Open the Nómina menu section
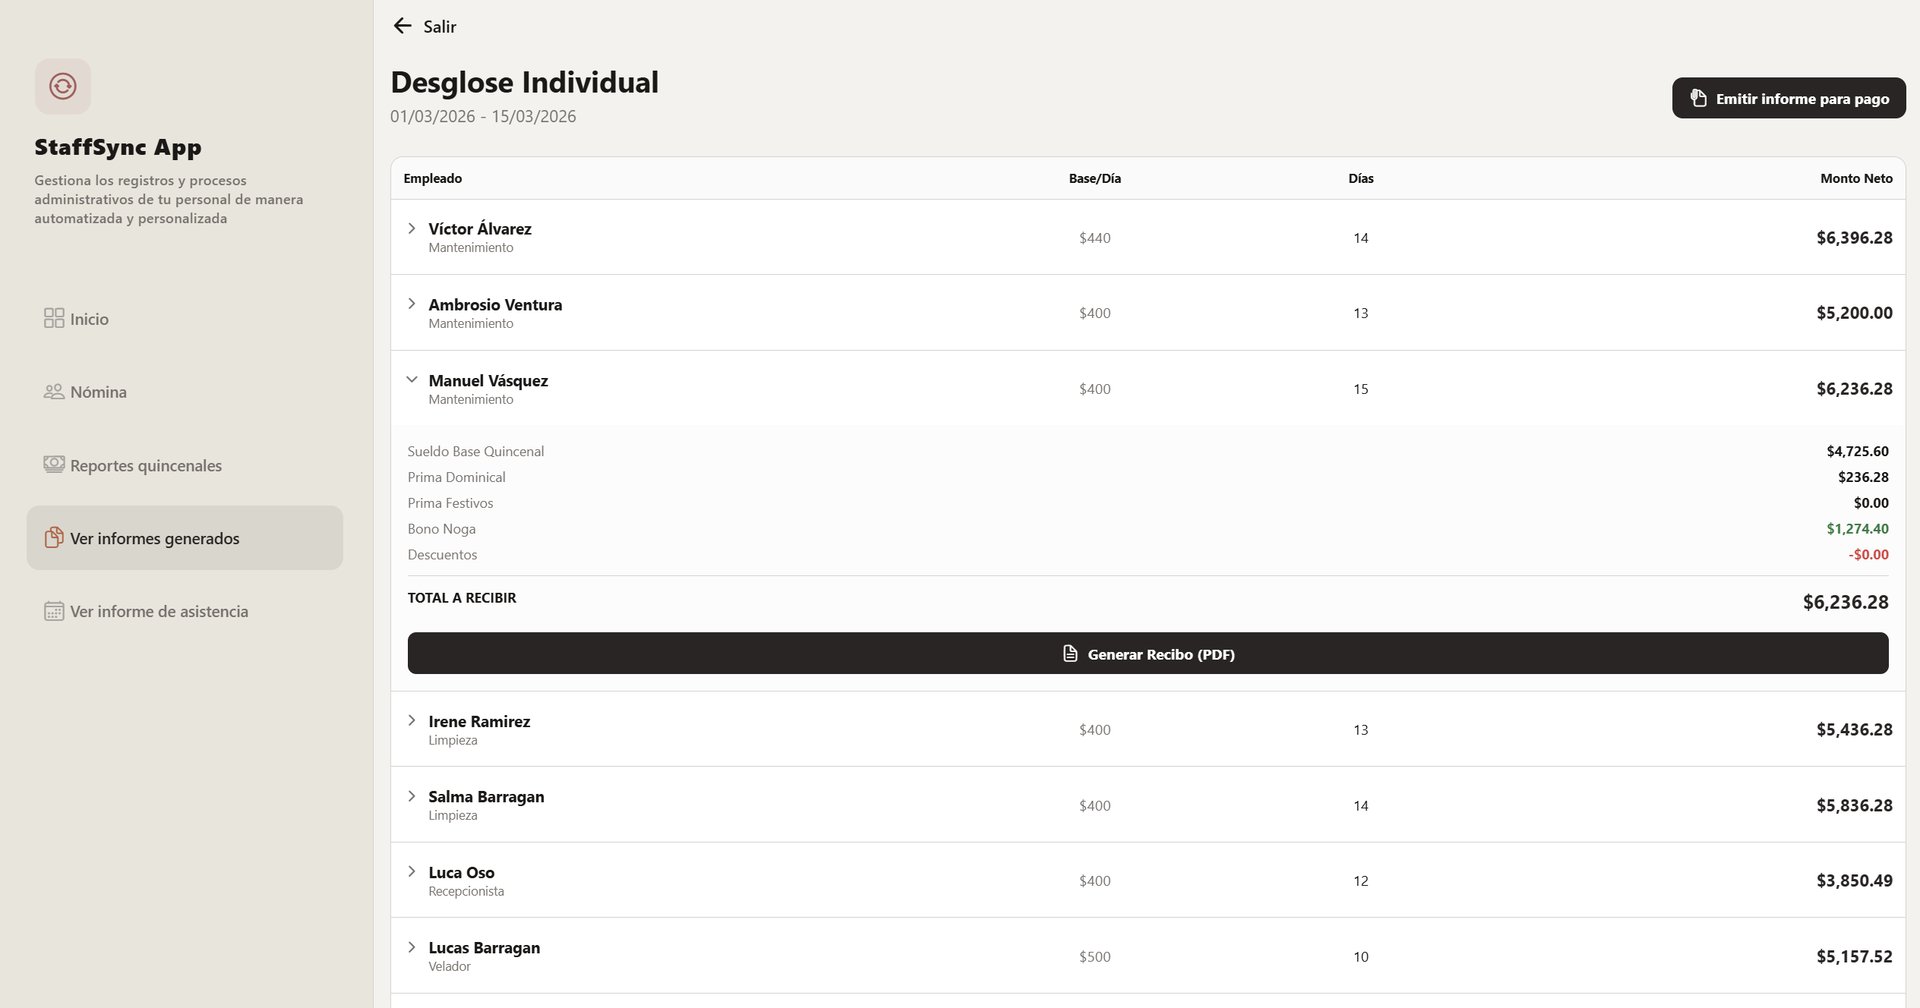The image size is (1920, 1008). [x=98, y=392]
